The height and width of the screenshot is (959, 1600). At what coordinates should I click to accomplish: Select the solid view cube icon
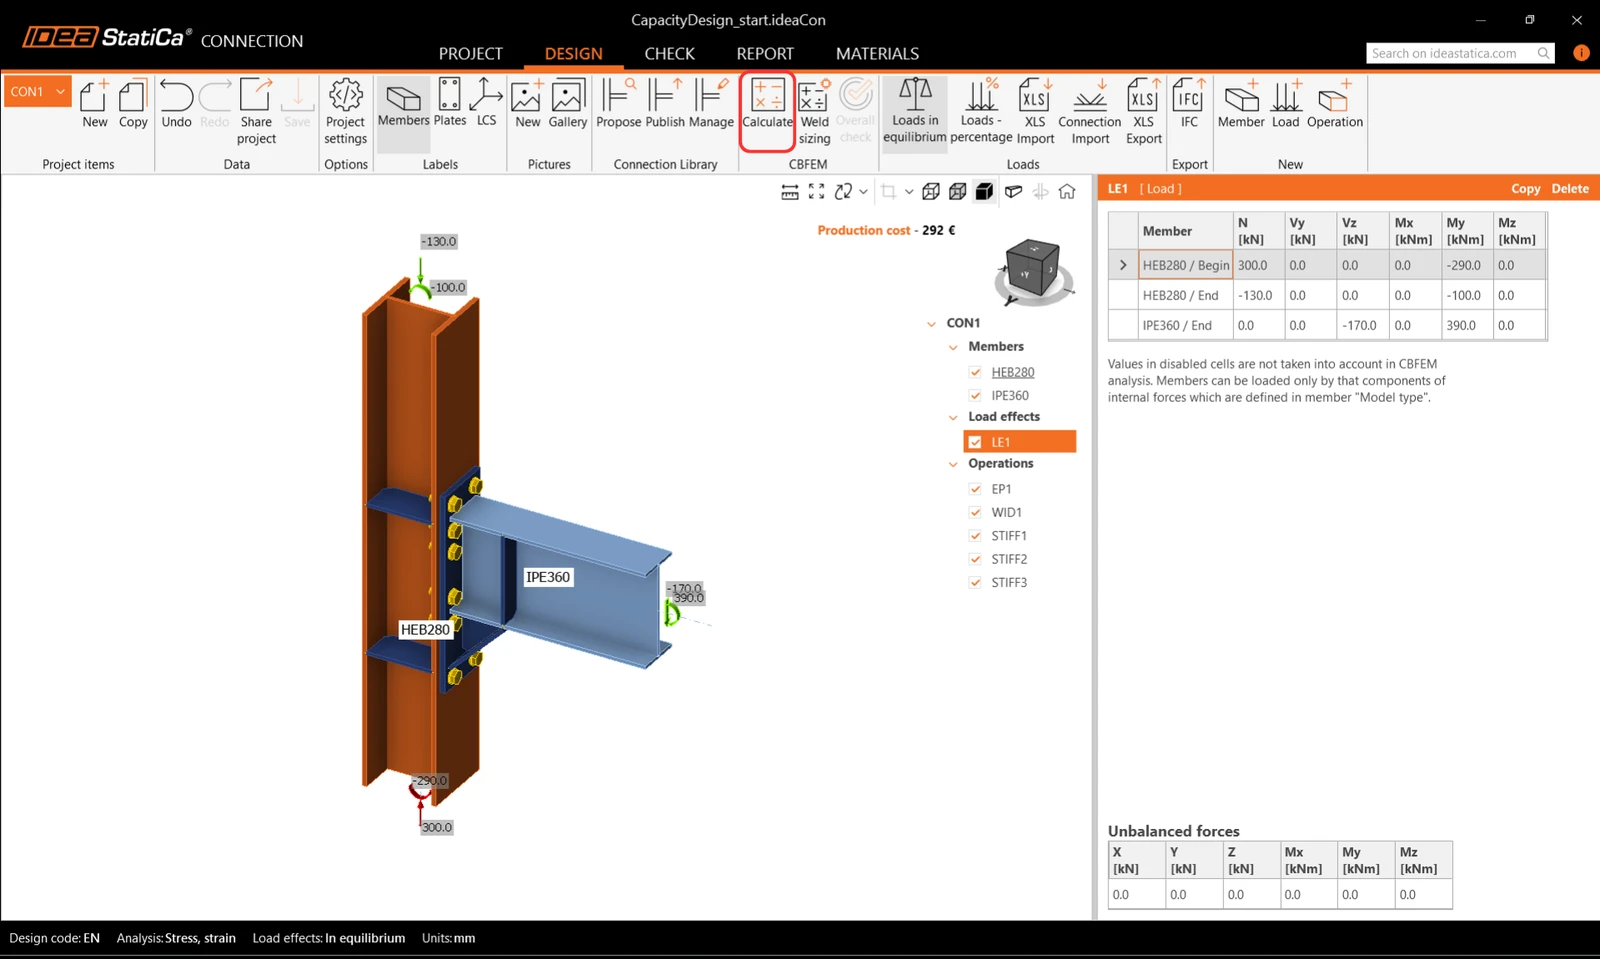coord(984,191)
